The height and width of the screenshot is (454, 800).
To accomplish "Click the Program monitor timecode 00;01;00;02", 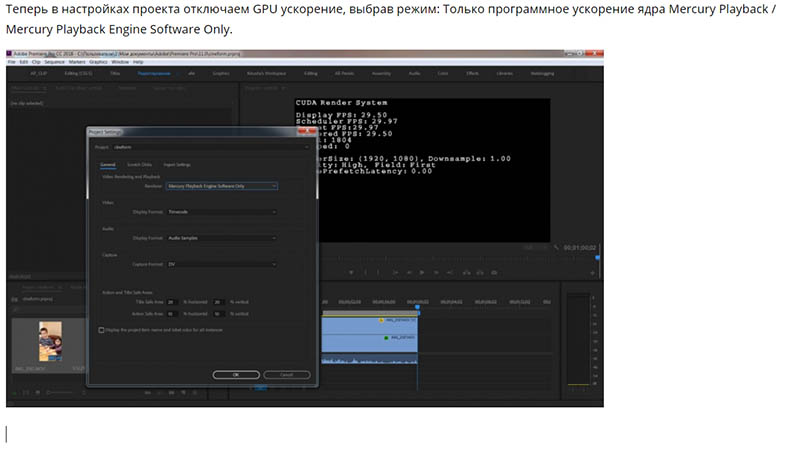I will tap(580, 248).
